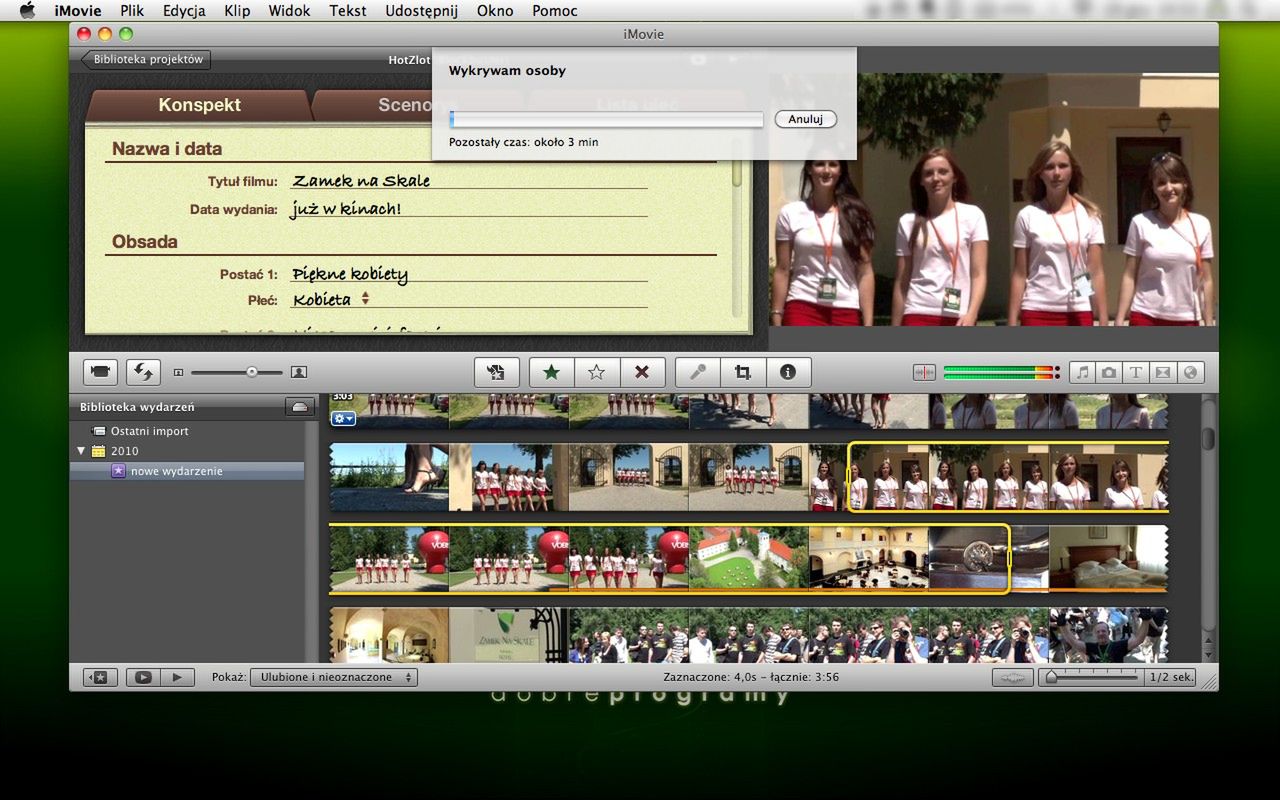
Task: Click the swap events and projects button
Action: [x=143, y=372]
